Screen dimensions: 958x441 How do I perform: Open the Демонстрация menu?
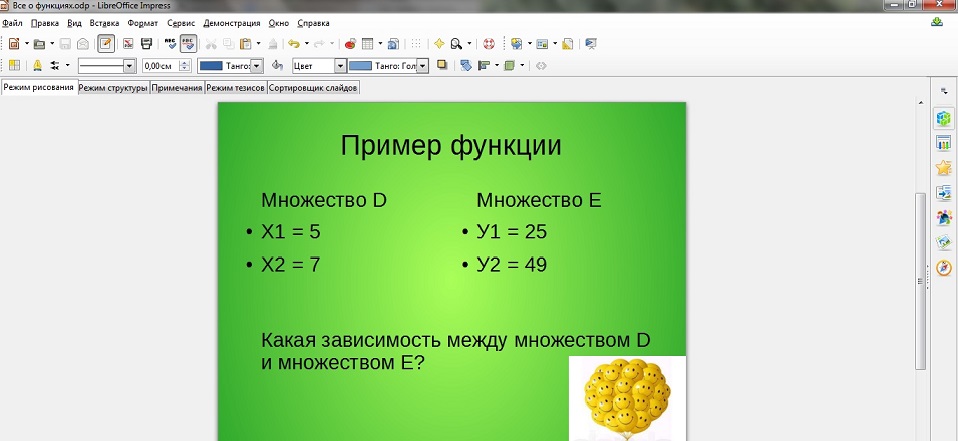tap(232, 22)
